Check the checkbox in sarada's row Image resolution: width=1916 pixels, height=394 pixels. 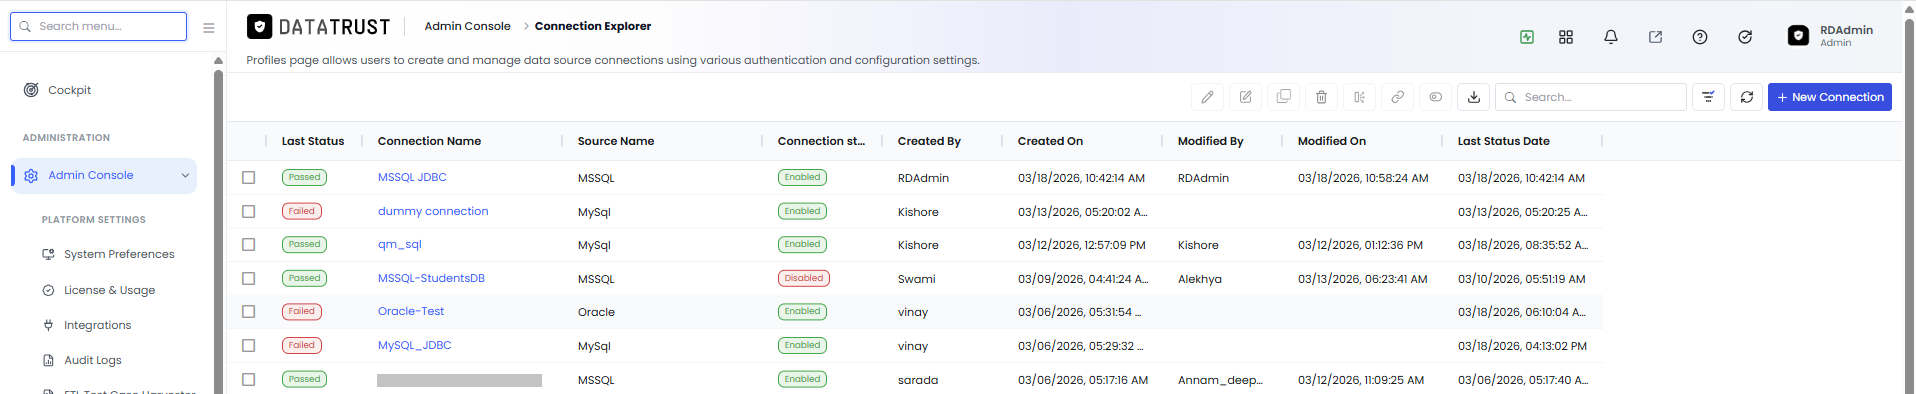click(x=248, y=379)
